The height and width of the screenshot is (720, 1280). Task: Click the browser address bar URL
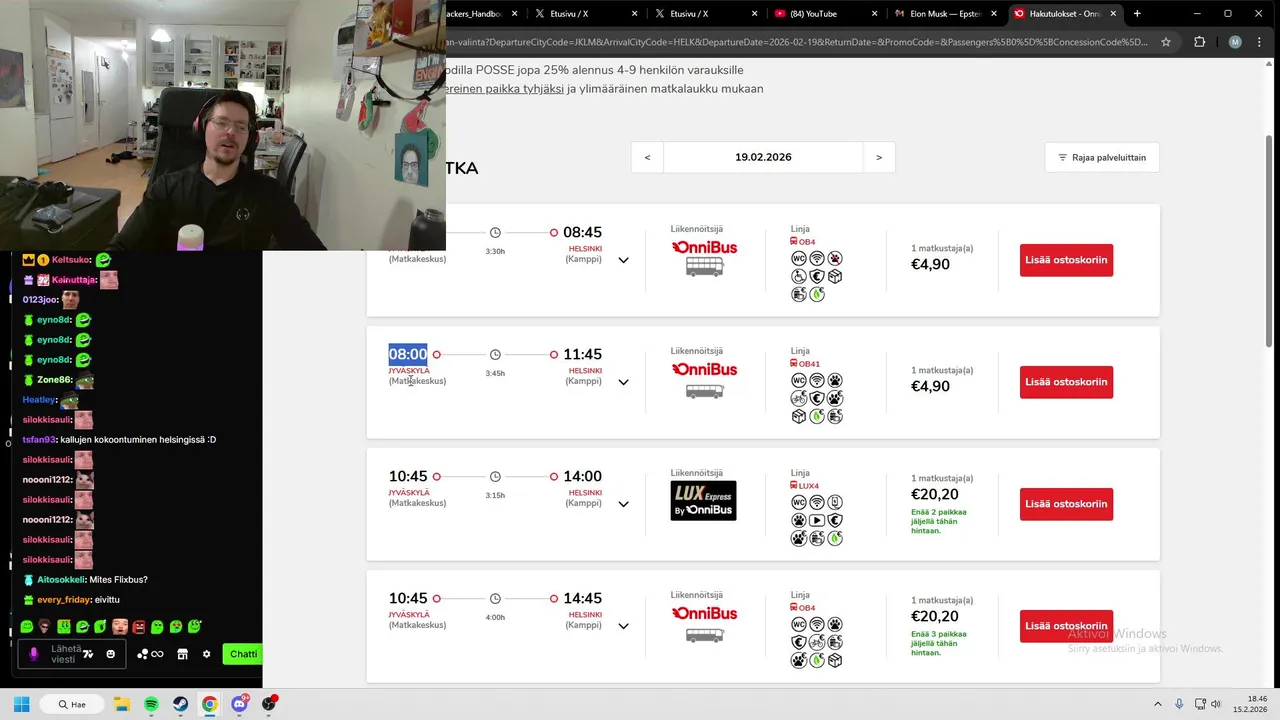pos(796,42)
